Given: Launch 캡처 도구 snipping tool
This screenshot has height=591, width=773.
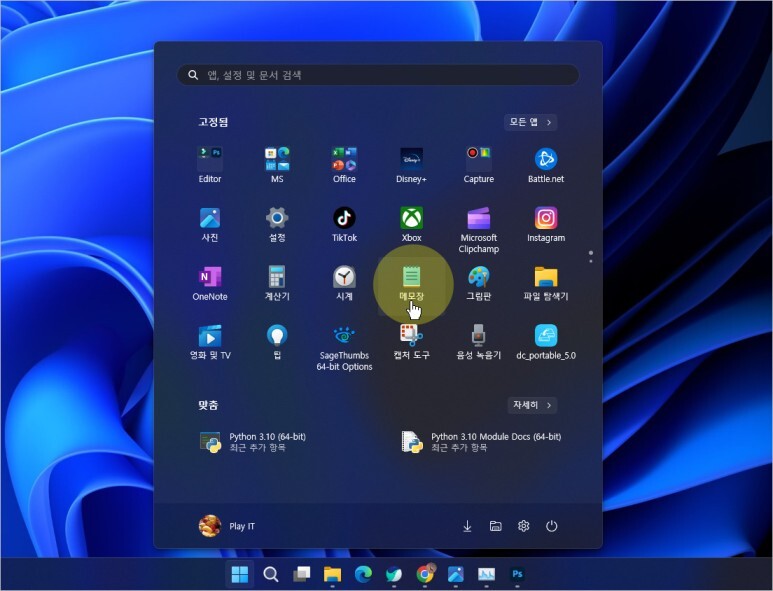Looking at the screenshot, I should pyautogui.click(x=411, y=342).
